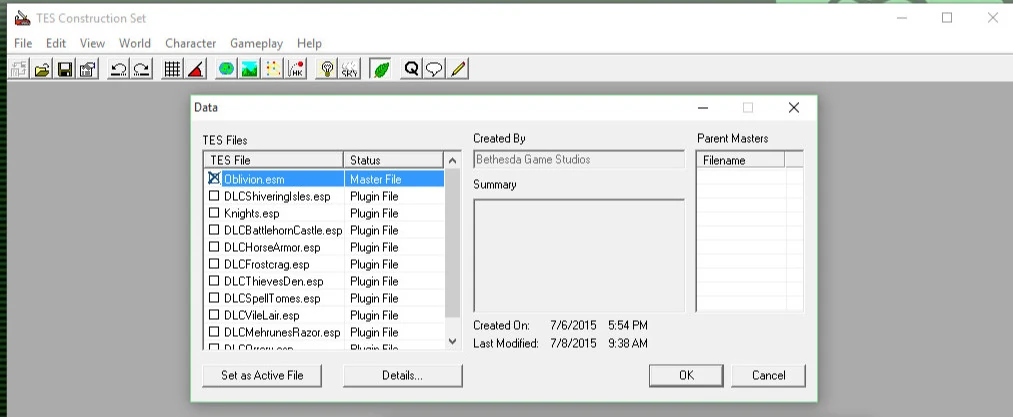Viewport: 1013px width, 417px height.
Task: Select the DLCFrostcrag.esp file name
Action: coord(266,264)
